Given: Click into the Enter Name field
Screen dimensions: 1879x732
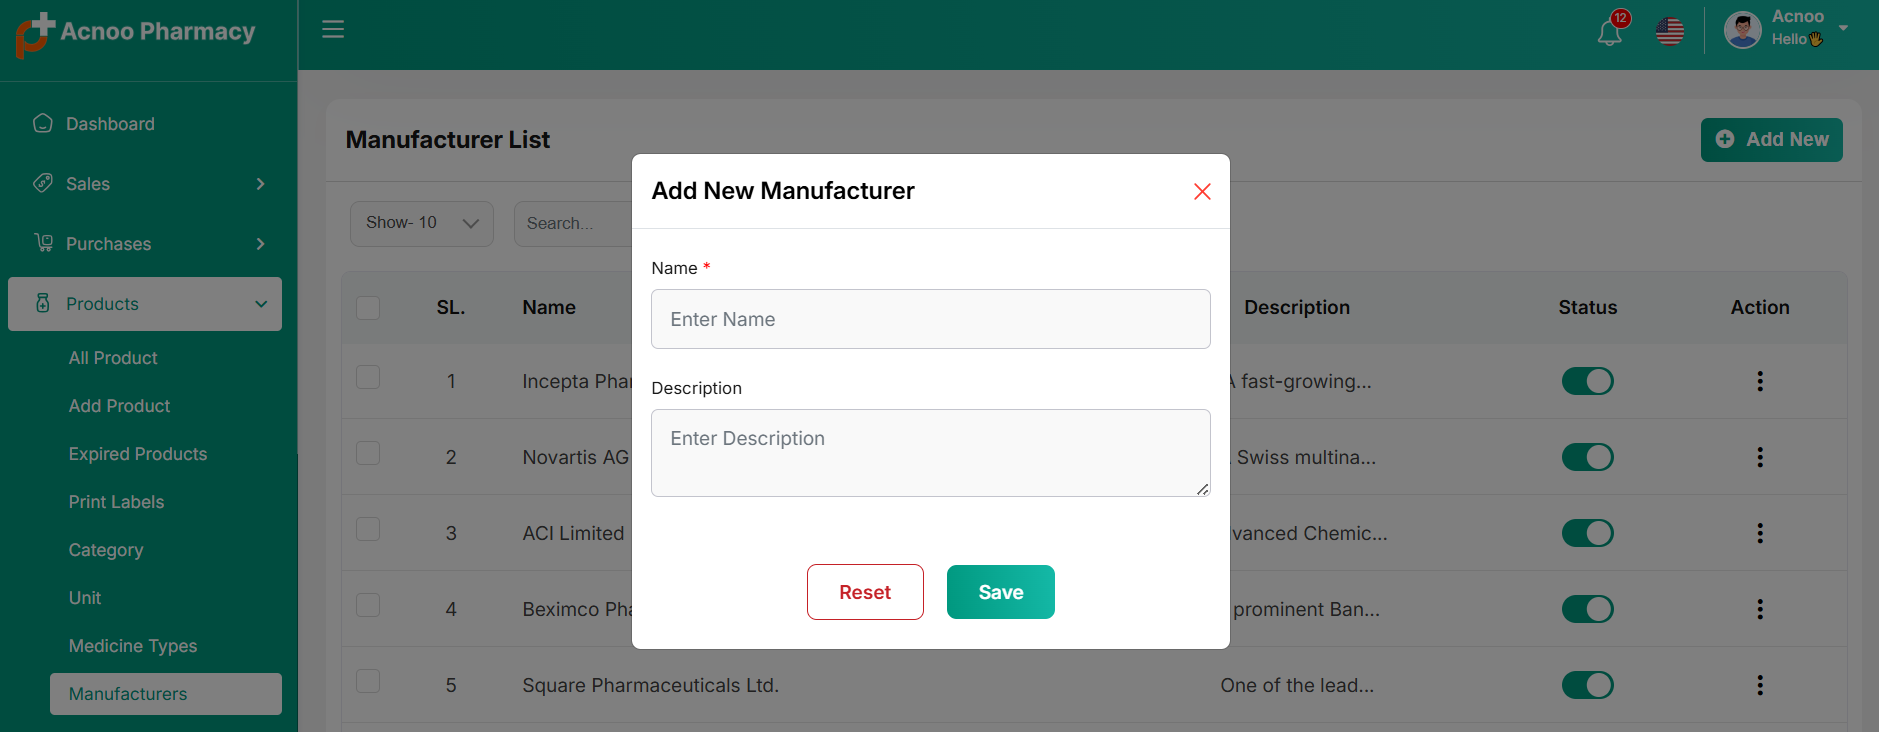Looking at the screenshot, I should point(930,319).
